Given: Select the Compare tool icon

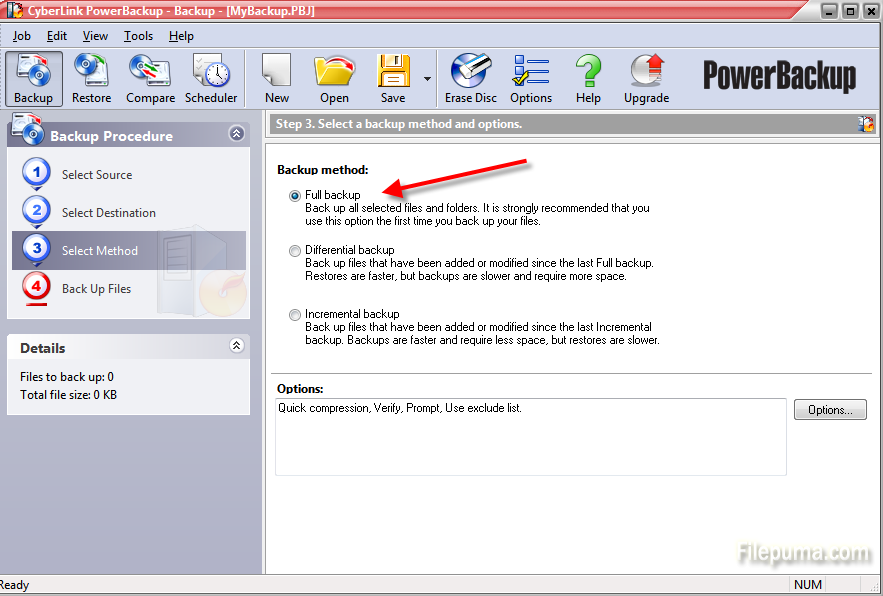Looking at the screenshot, I should coord(150,78).
